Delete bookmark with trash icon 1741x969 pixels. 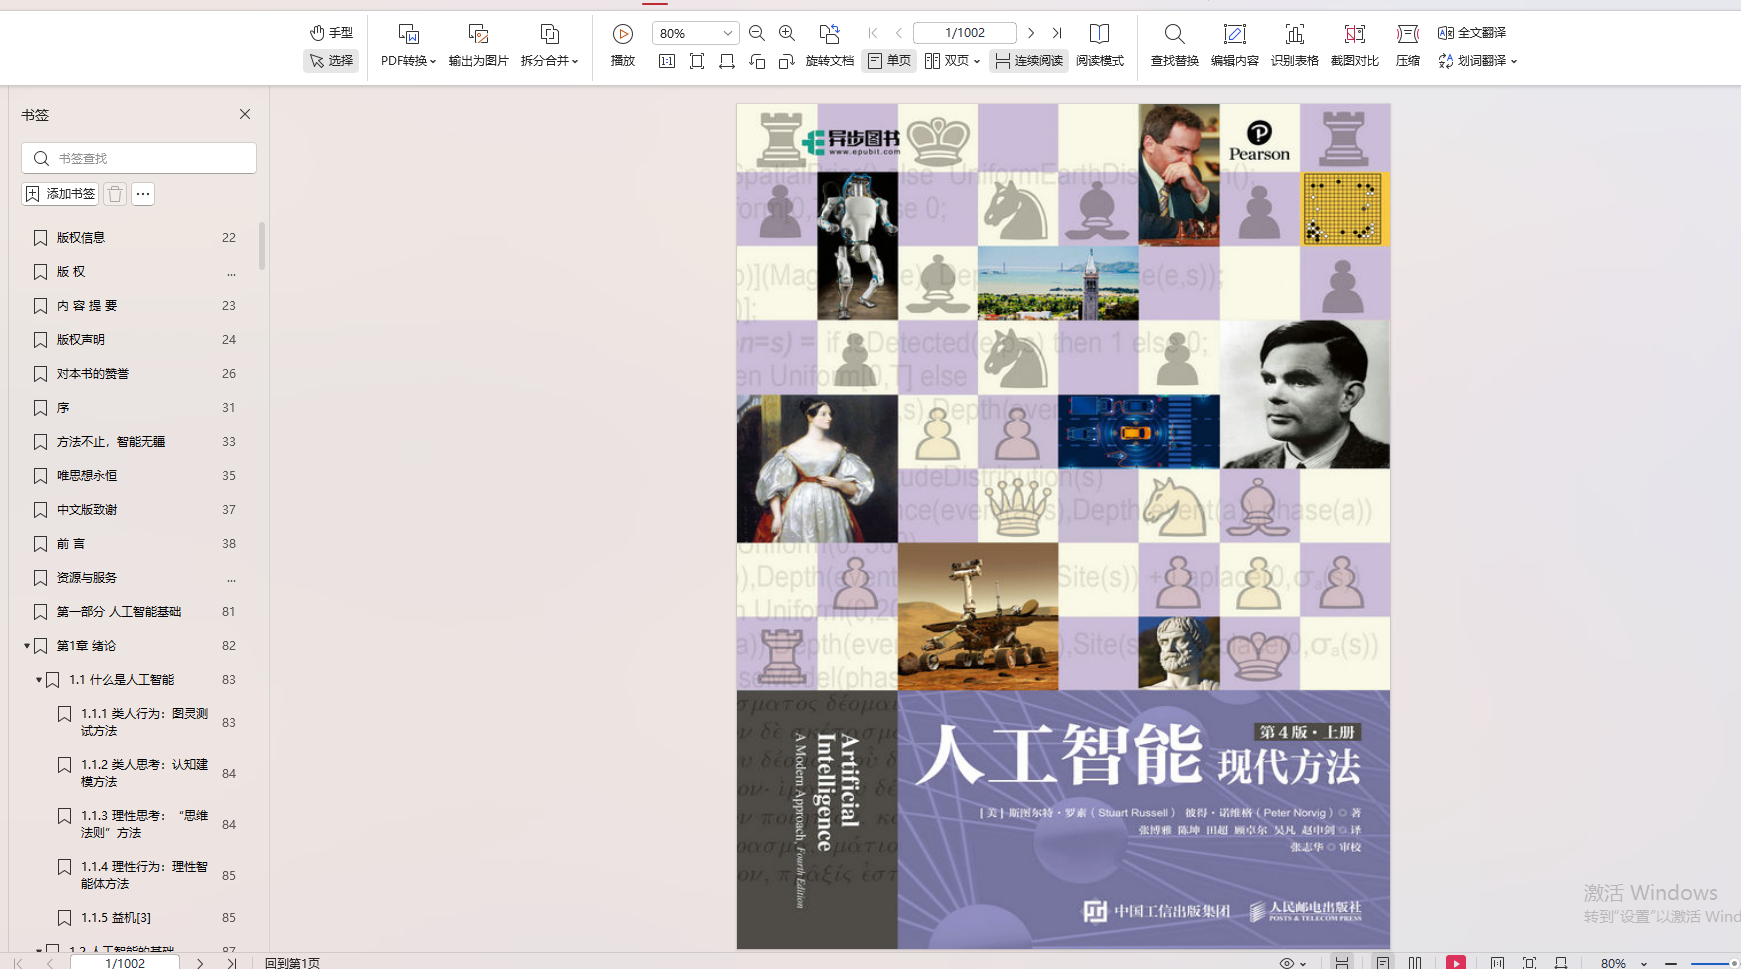[x=115, y=194]
